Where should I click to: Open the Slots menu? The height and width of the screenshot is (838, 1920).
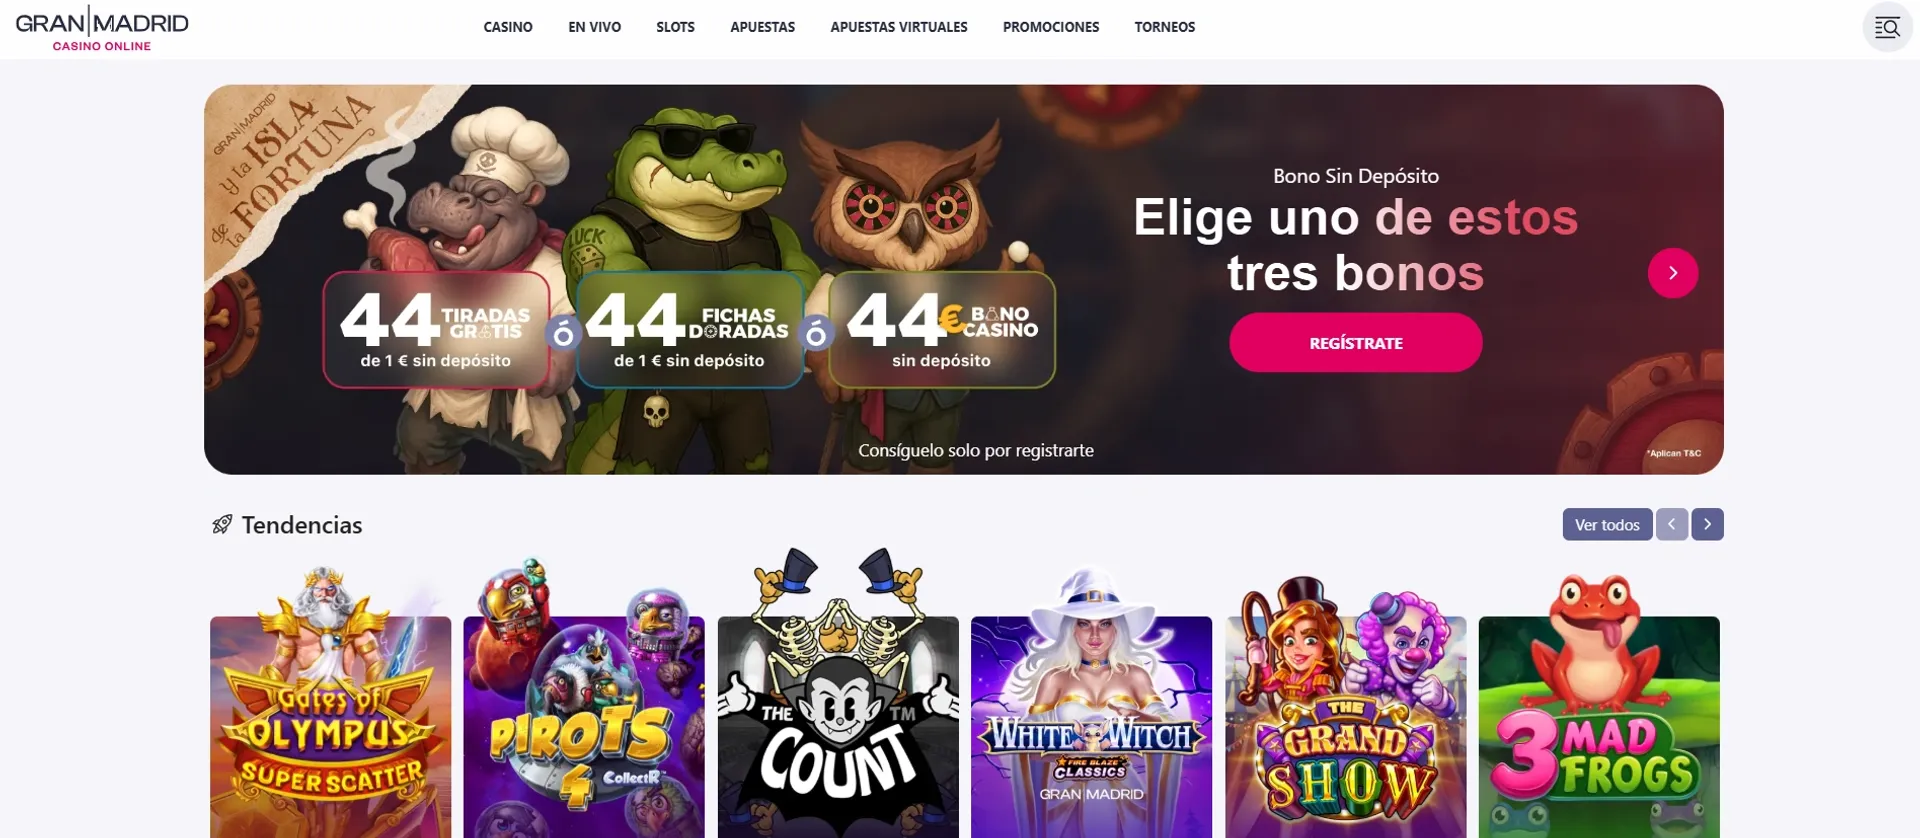pos(675,27)
